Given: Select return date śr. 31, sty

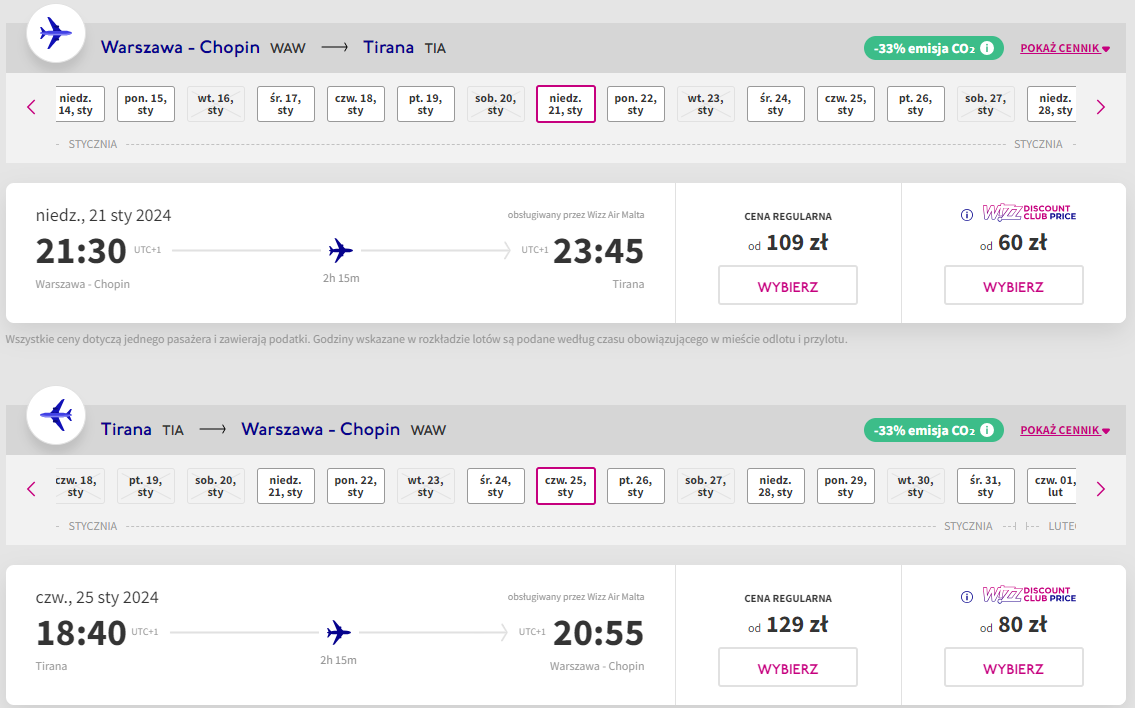Looking at the screenshot, I should click(985, 486).
